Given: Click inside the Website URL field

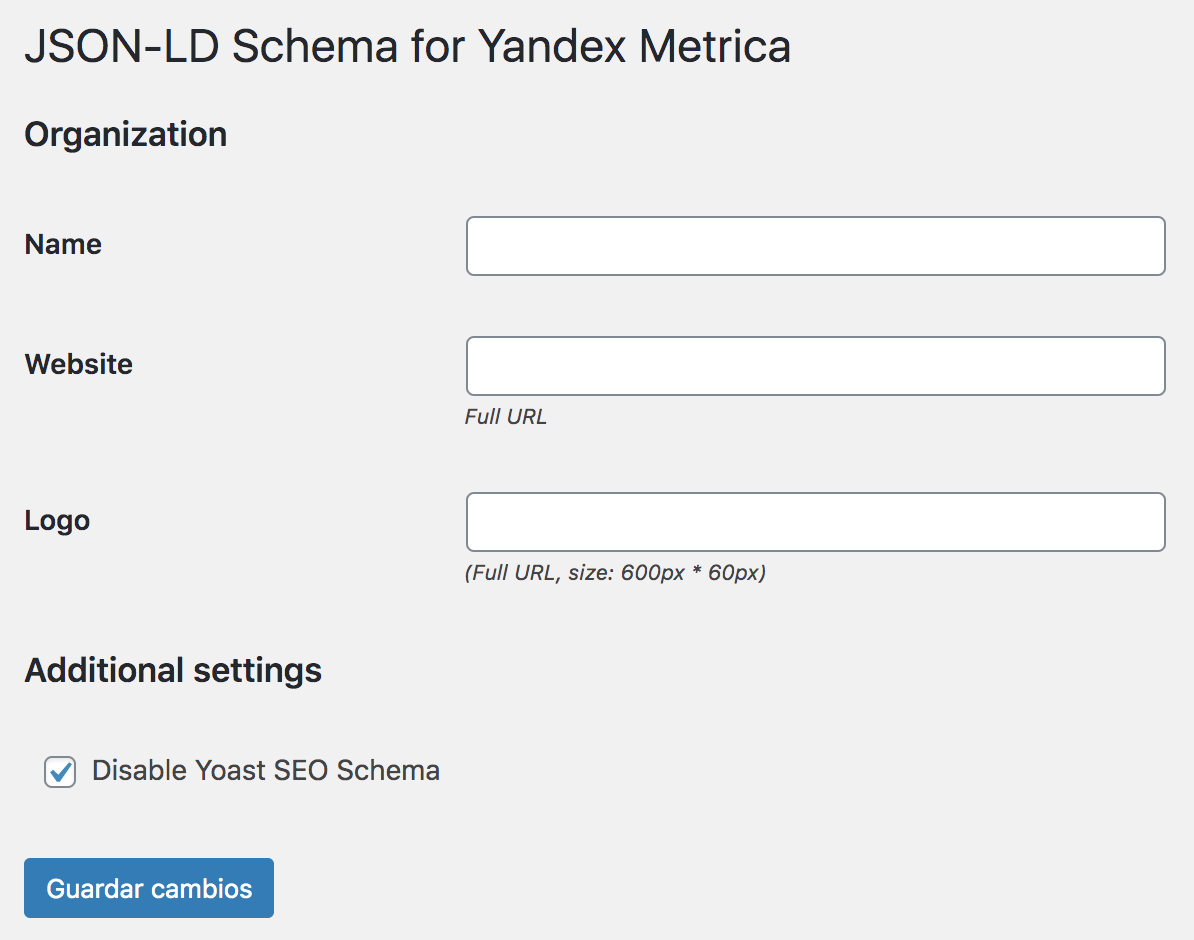Looking at the screenshot, I should [816, 366].
